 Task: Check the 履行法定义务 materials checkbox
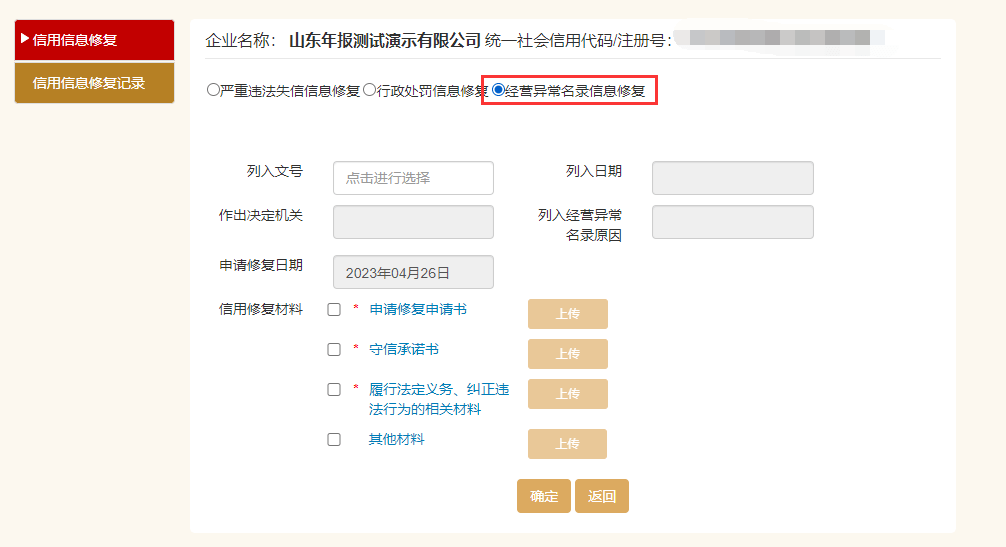pyautogui.click(x=334, y=390)
